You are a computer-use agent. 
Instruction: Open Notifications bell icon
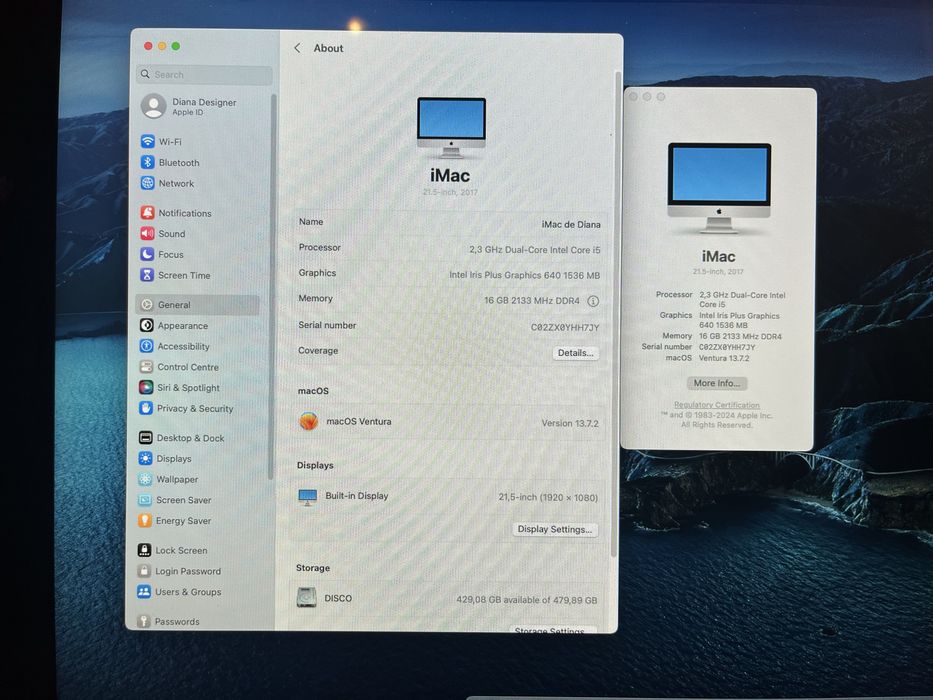148,212
